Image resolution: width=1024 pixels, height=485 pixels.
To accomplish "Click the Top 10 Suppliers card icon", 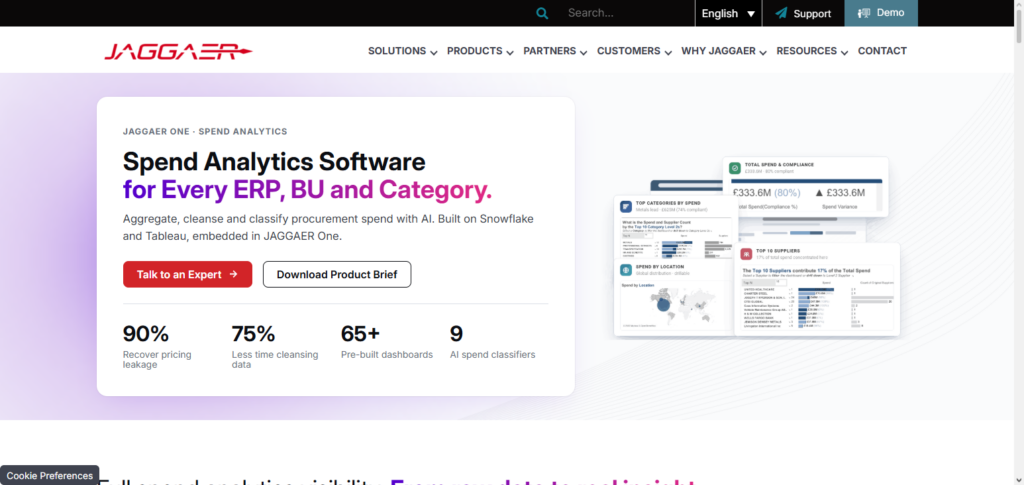I will point(746,254).
